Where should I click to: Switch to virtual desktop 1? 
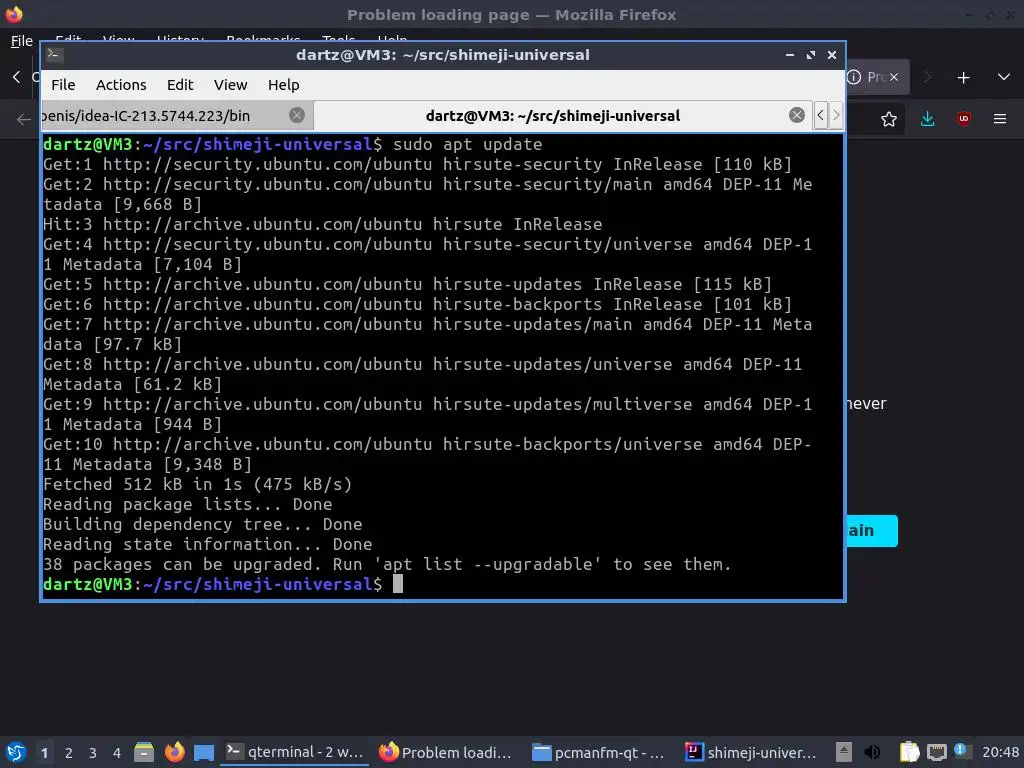(44, 753)
